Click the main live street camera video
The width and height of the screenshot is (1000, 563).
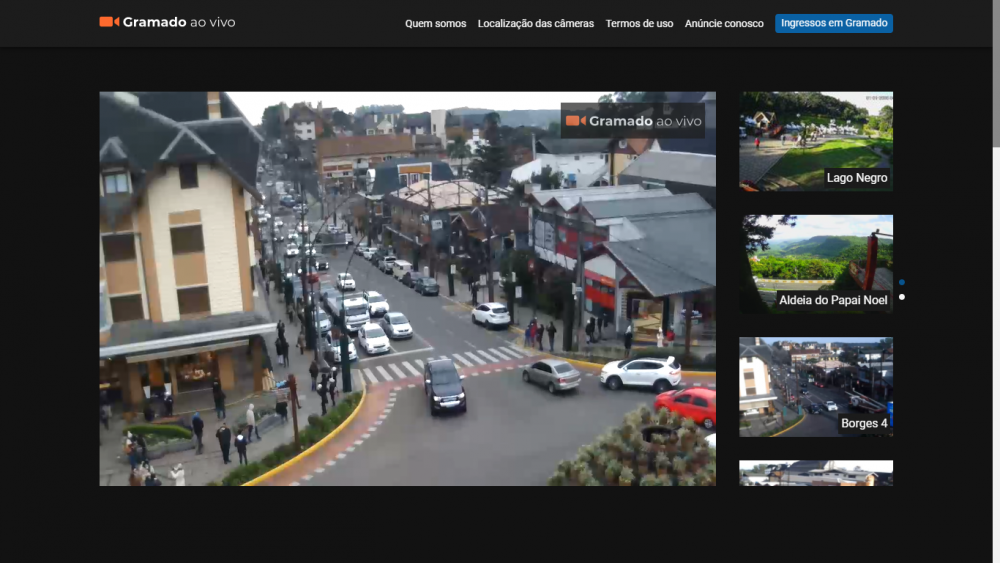407,300
